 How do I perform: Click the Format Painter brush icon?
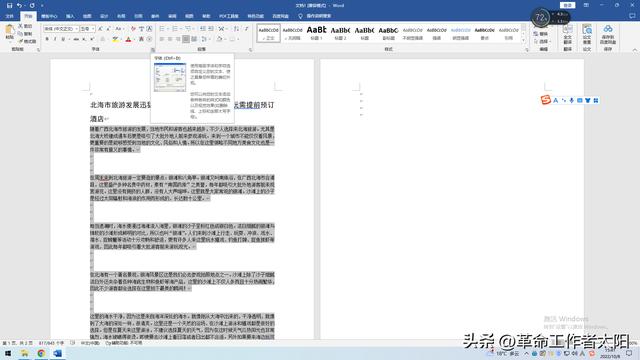20,41
